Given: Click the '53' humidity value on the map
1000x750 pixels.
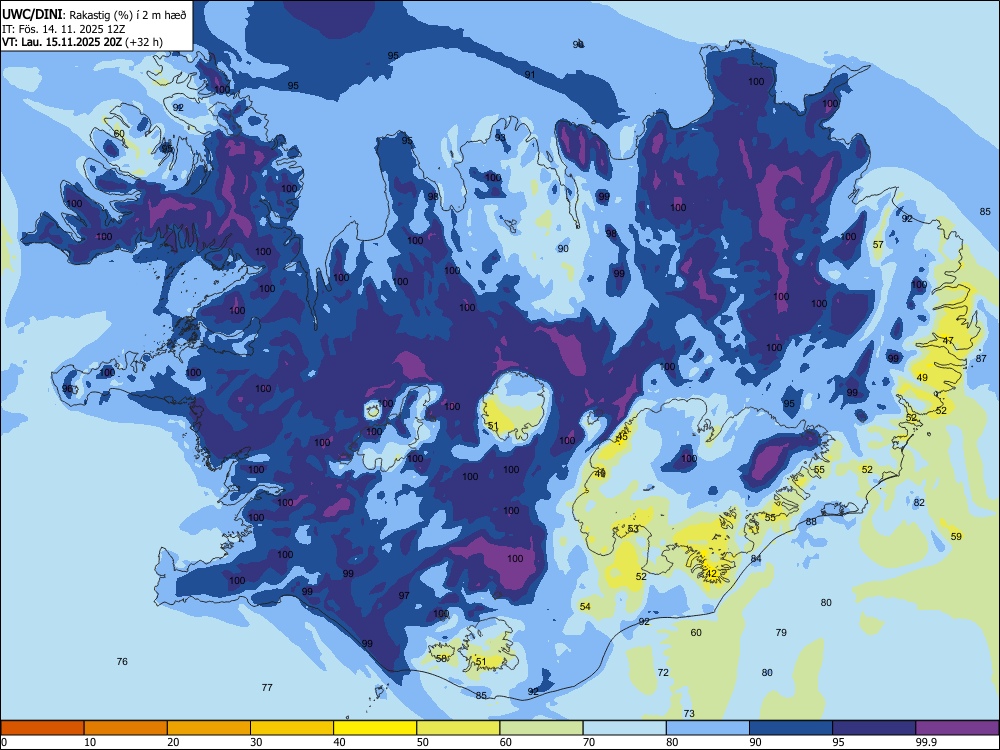Looking at the screenshot, I should [633, 529].
